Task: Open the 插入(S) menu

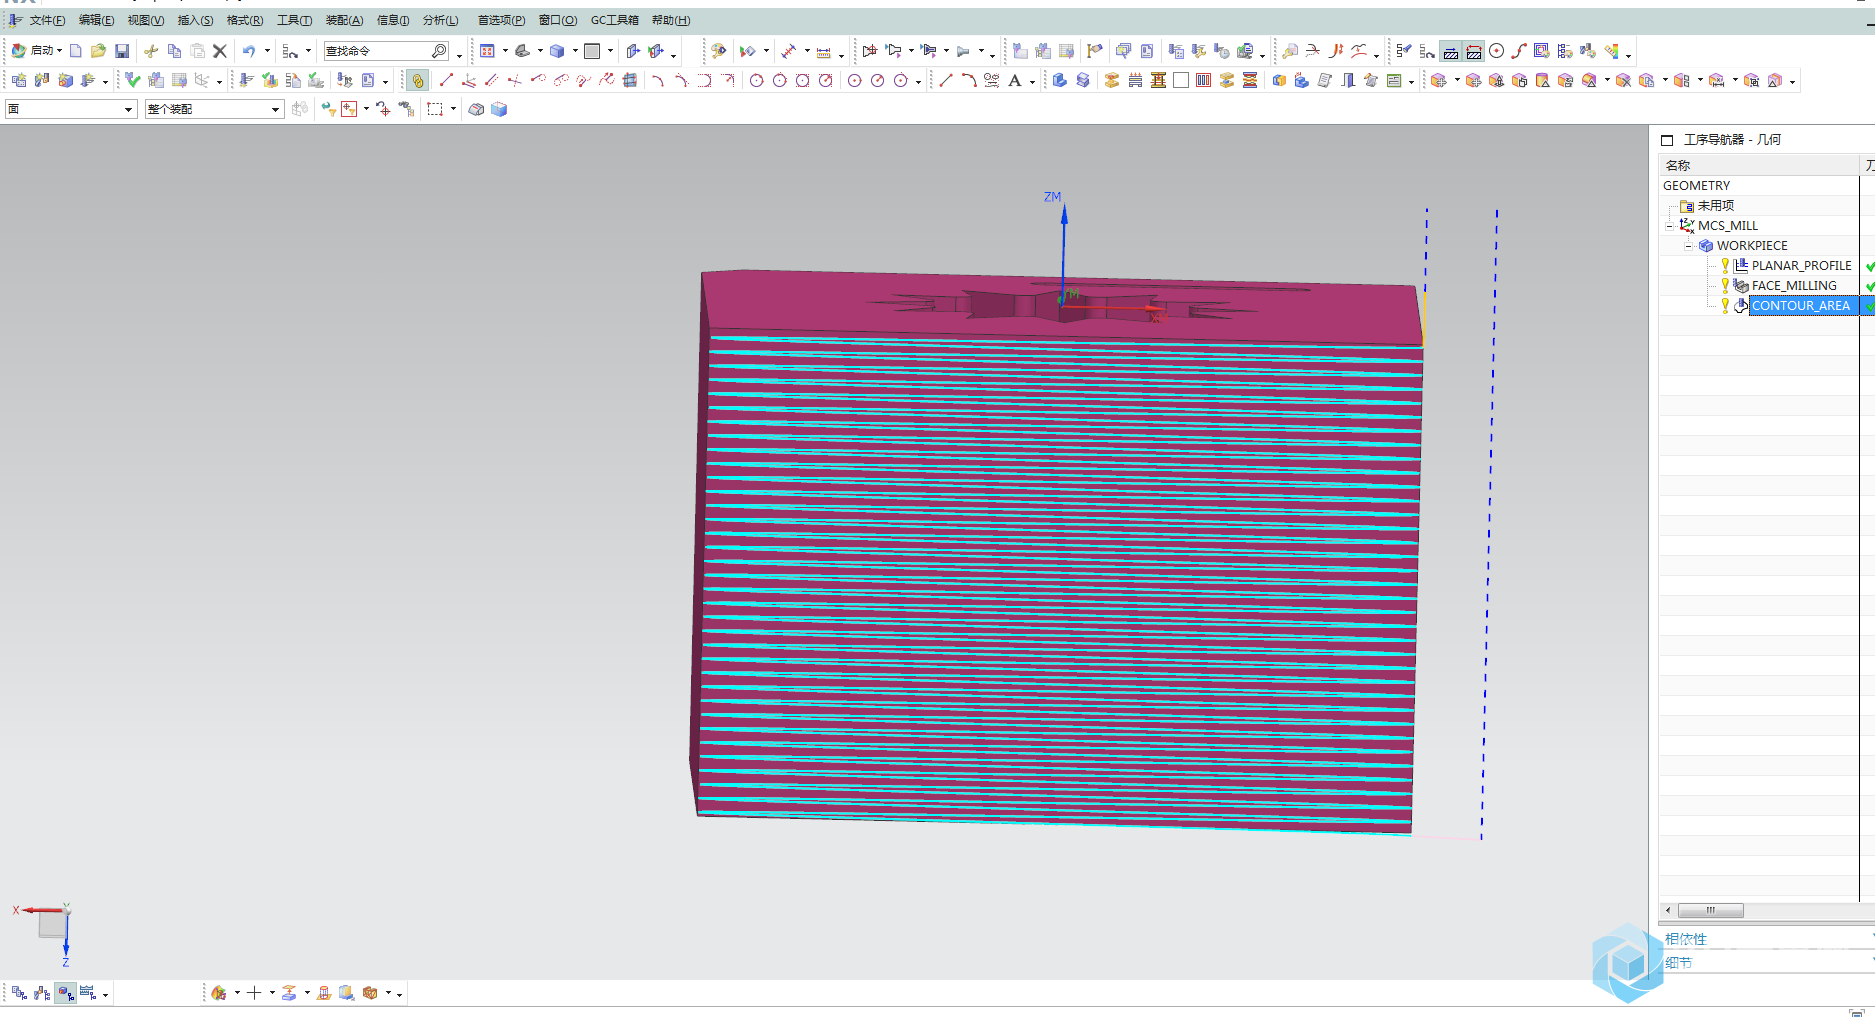Action: [x=195, y=20]
